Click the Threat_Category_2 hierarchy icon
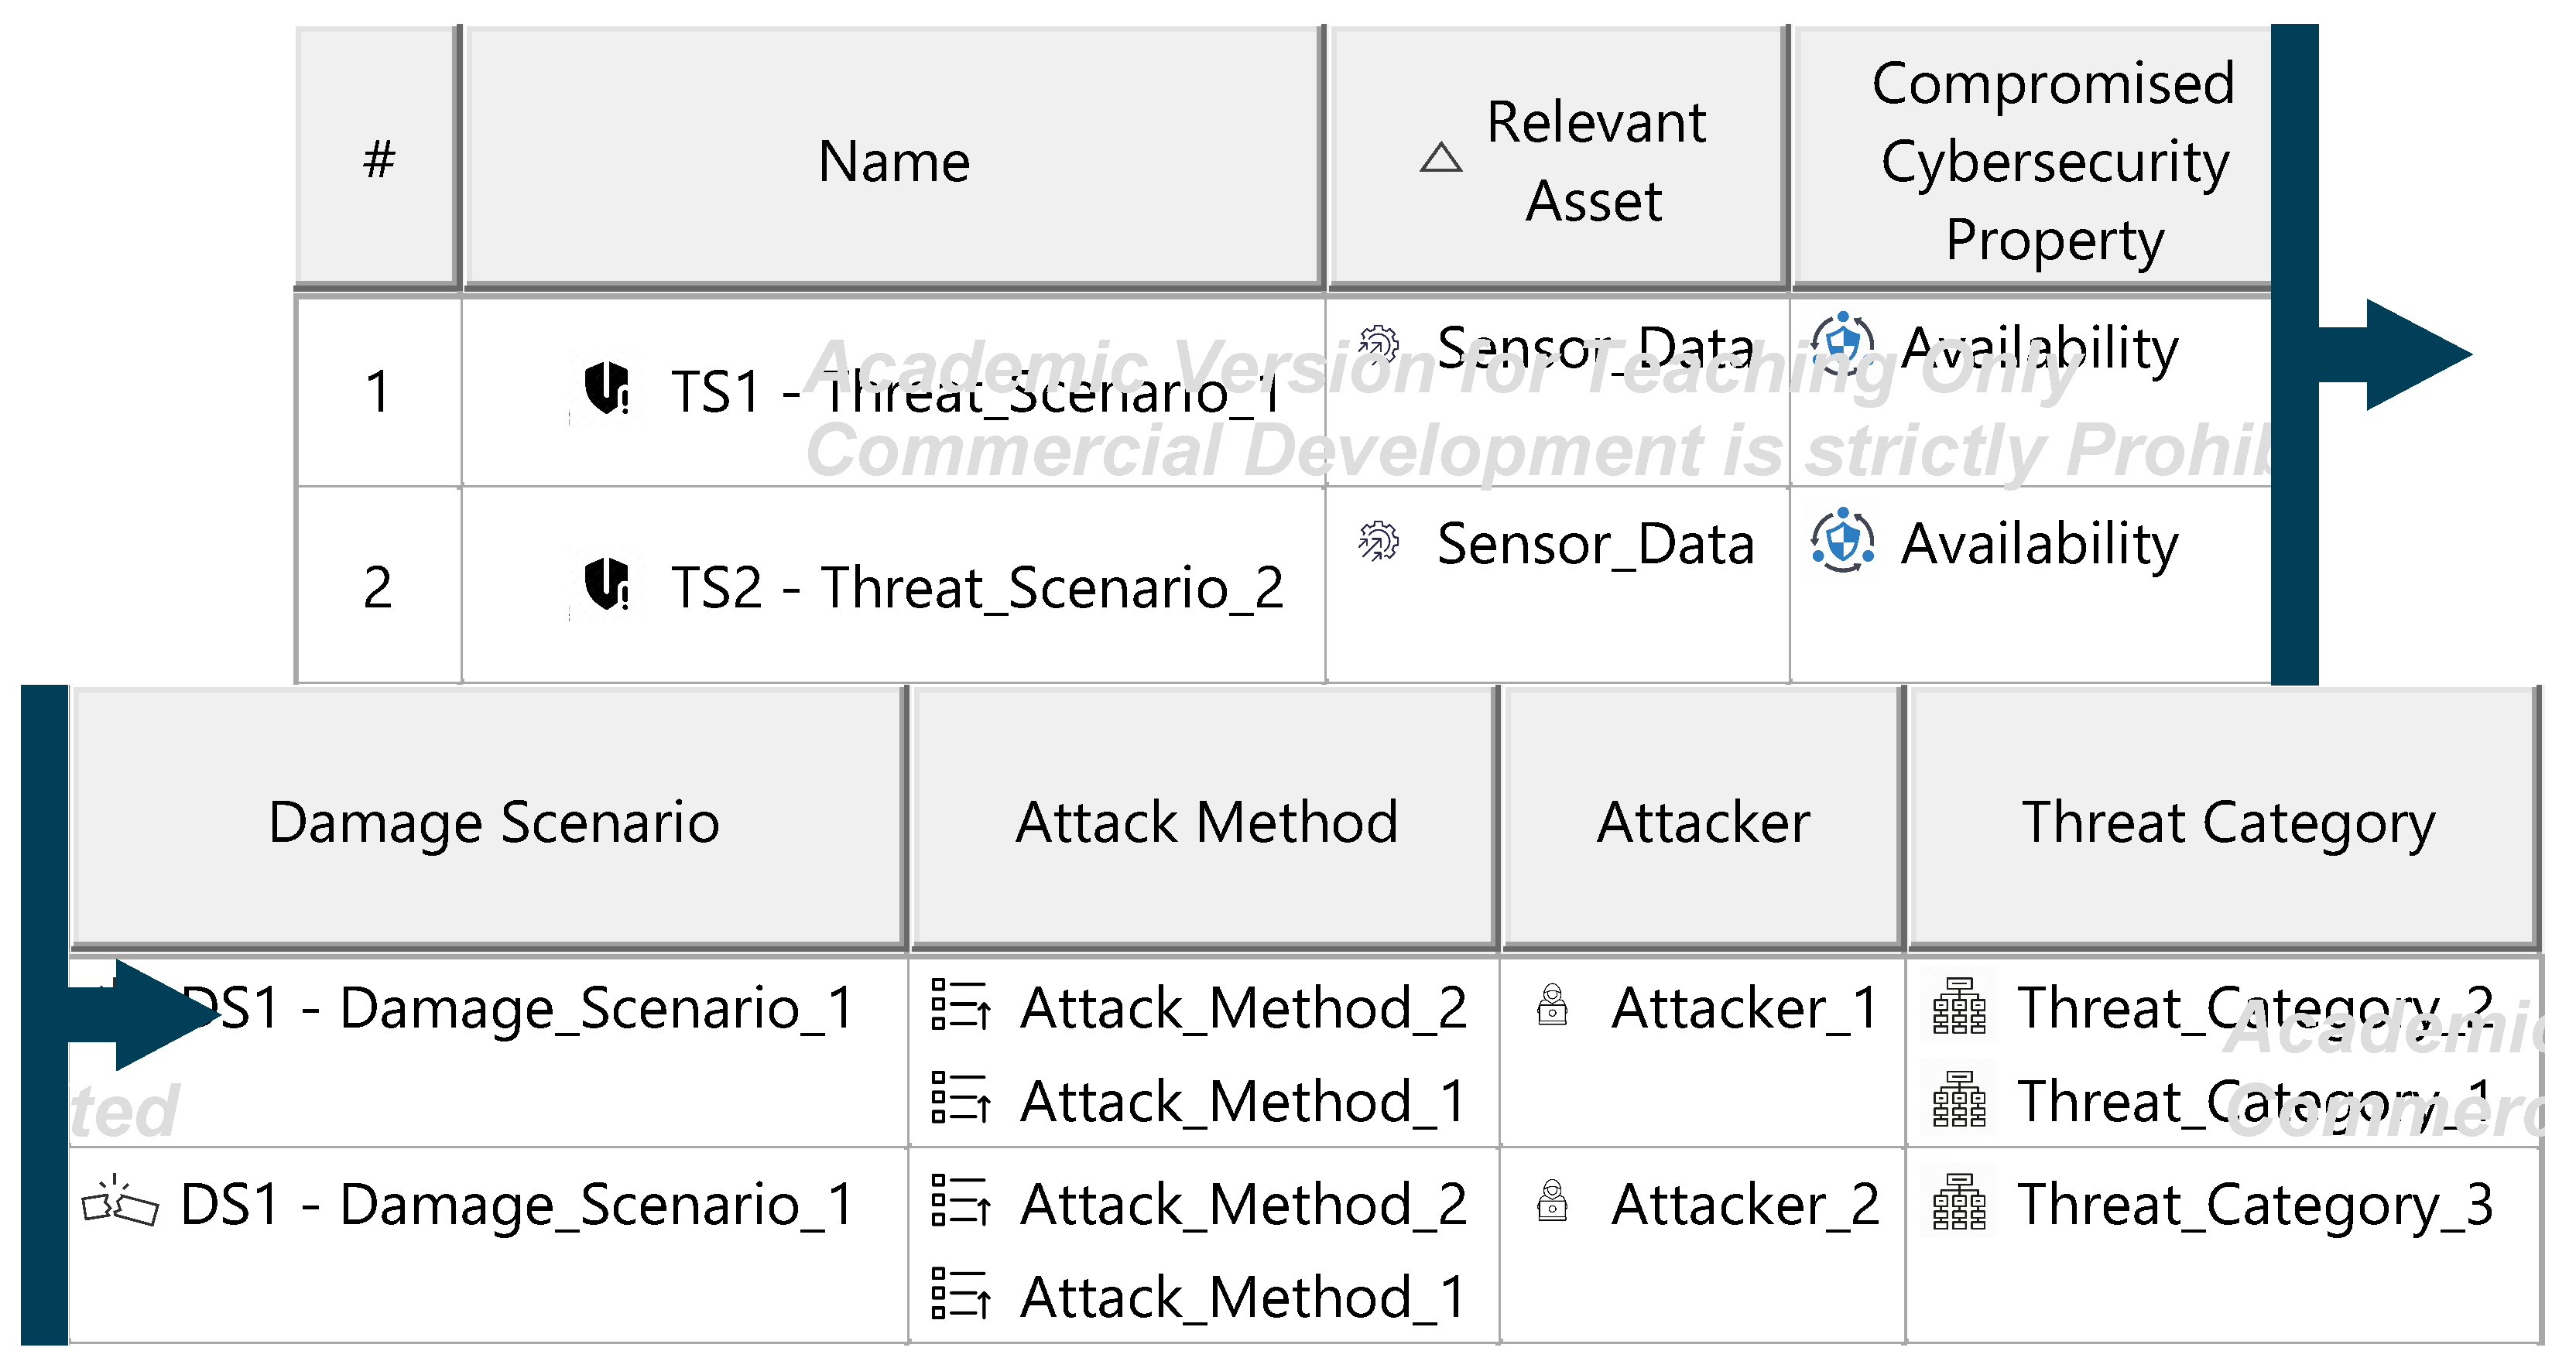This screenshot has height=1368, width=2576. pyautogui.click(x=1959, y=1006)
